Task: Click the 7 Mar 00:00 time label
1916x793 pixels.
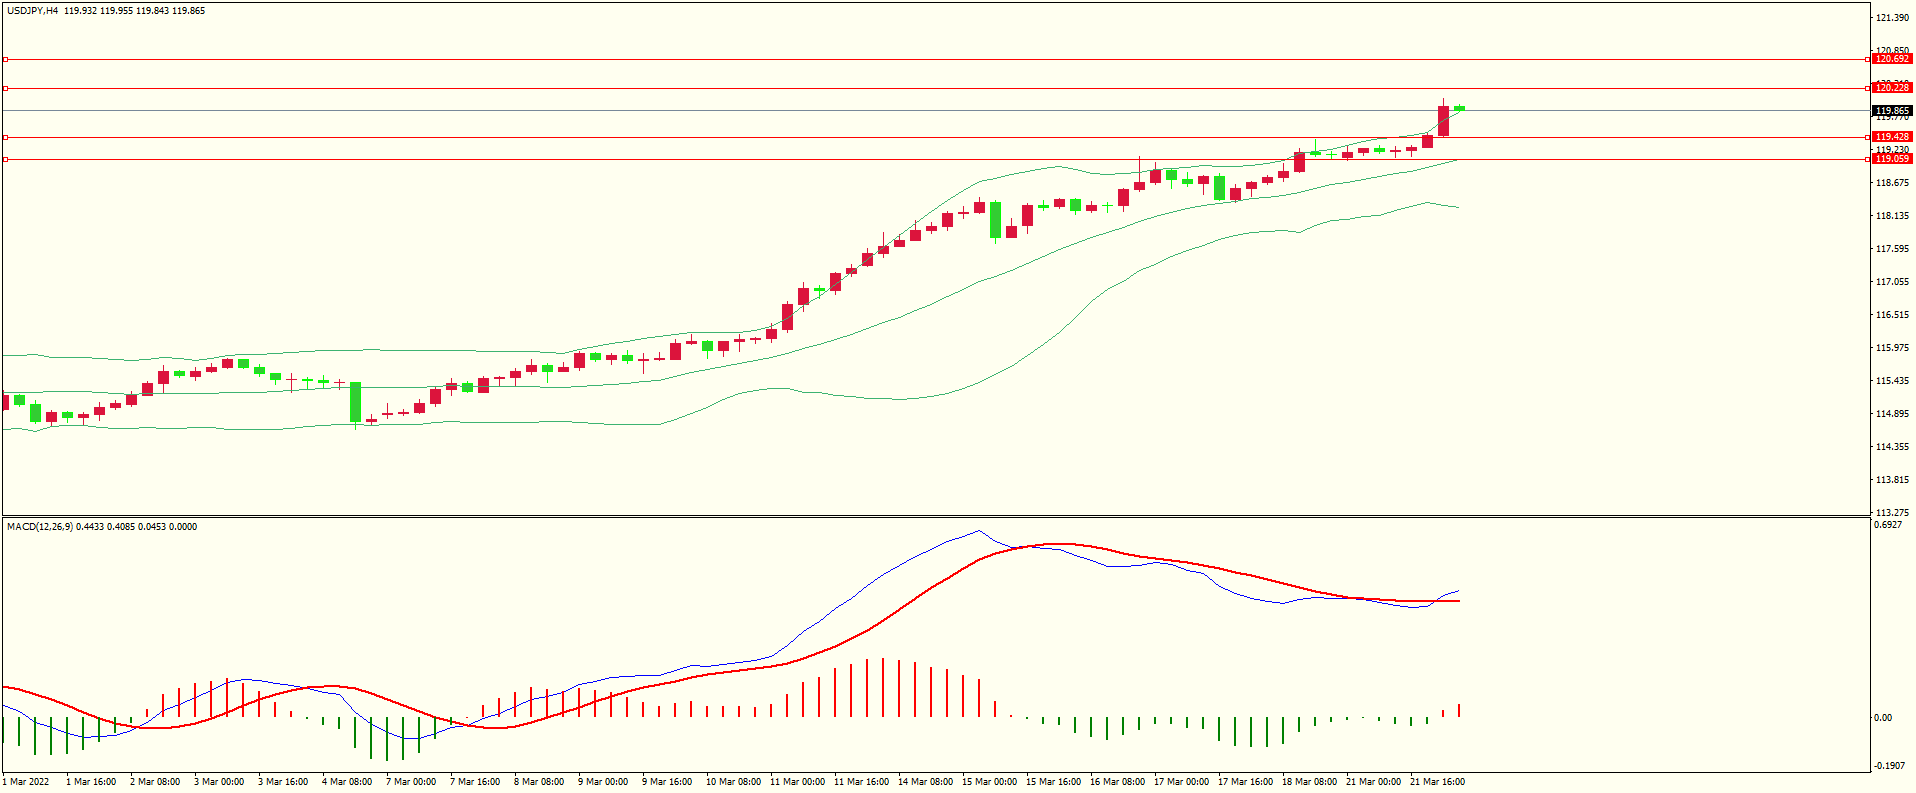Action: tap(411, 782)
